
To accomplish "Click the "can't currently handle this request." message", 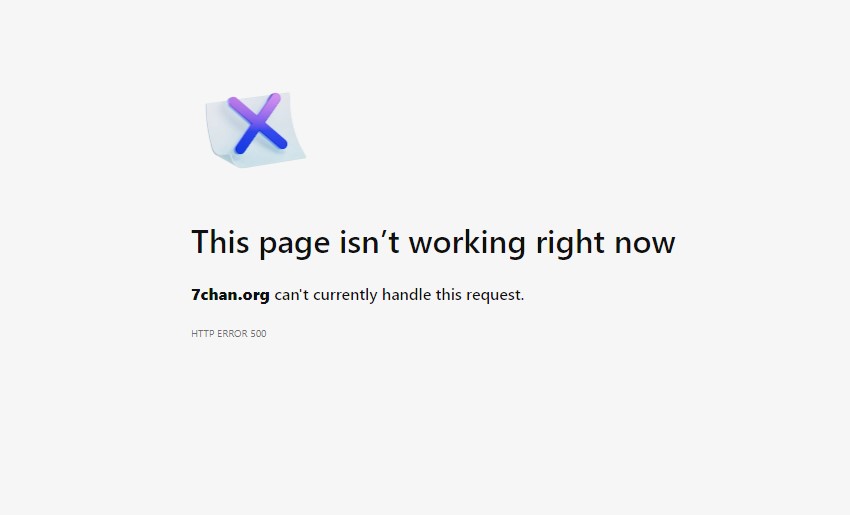I will (x=400, y=295).
